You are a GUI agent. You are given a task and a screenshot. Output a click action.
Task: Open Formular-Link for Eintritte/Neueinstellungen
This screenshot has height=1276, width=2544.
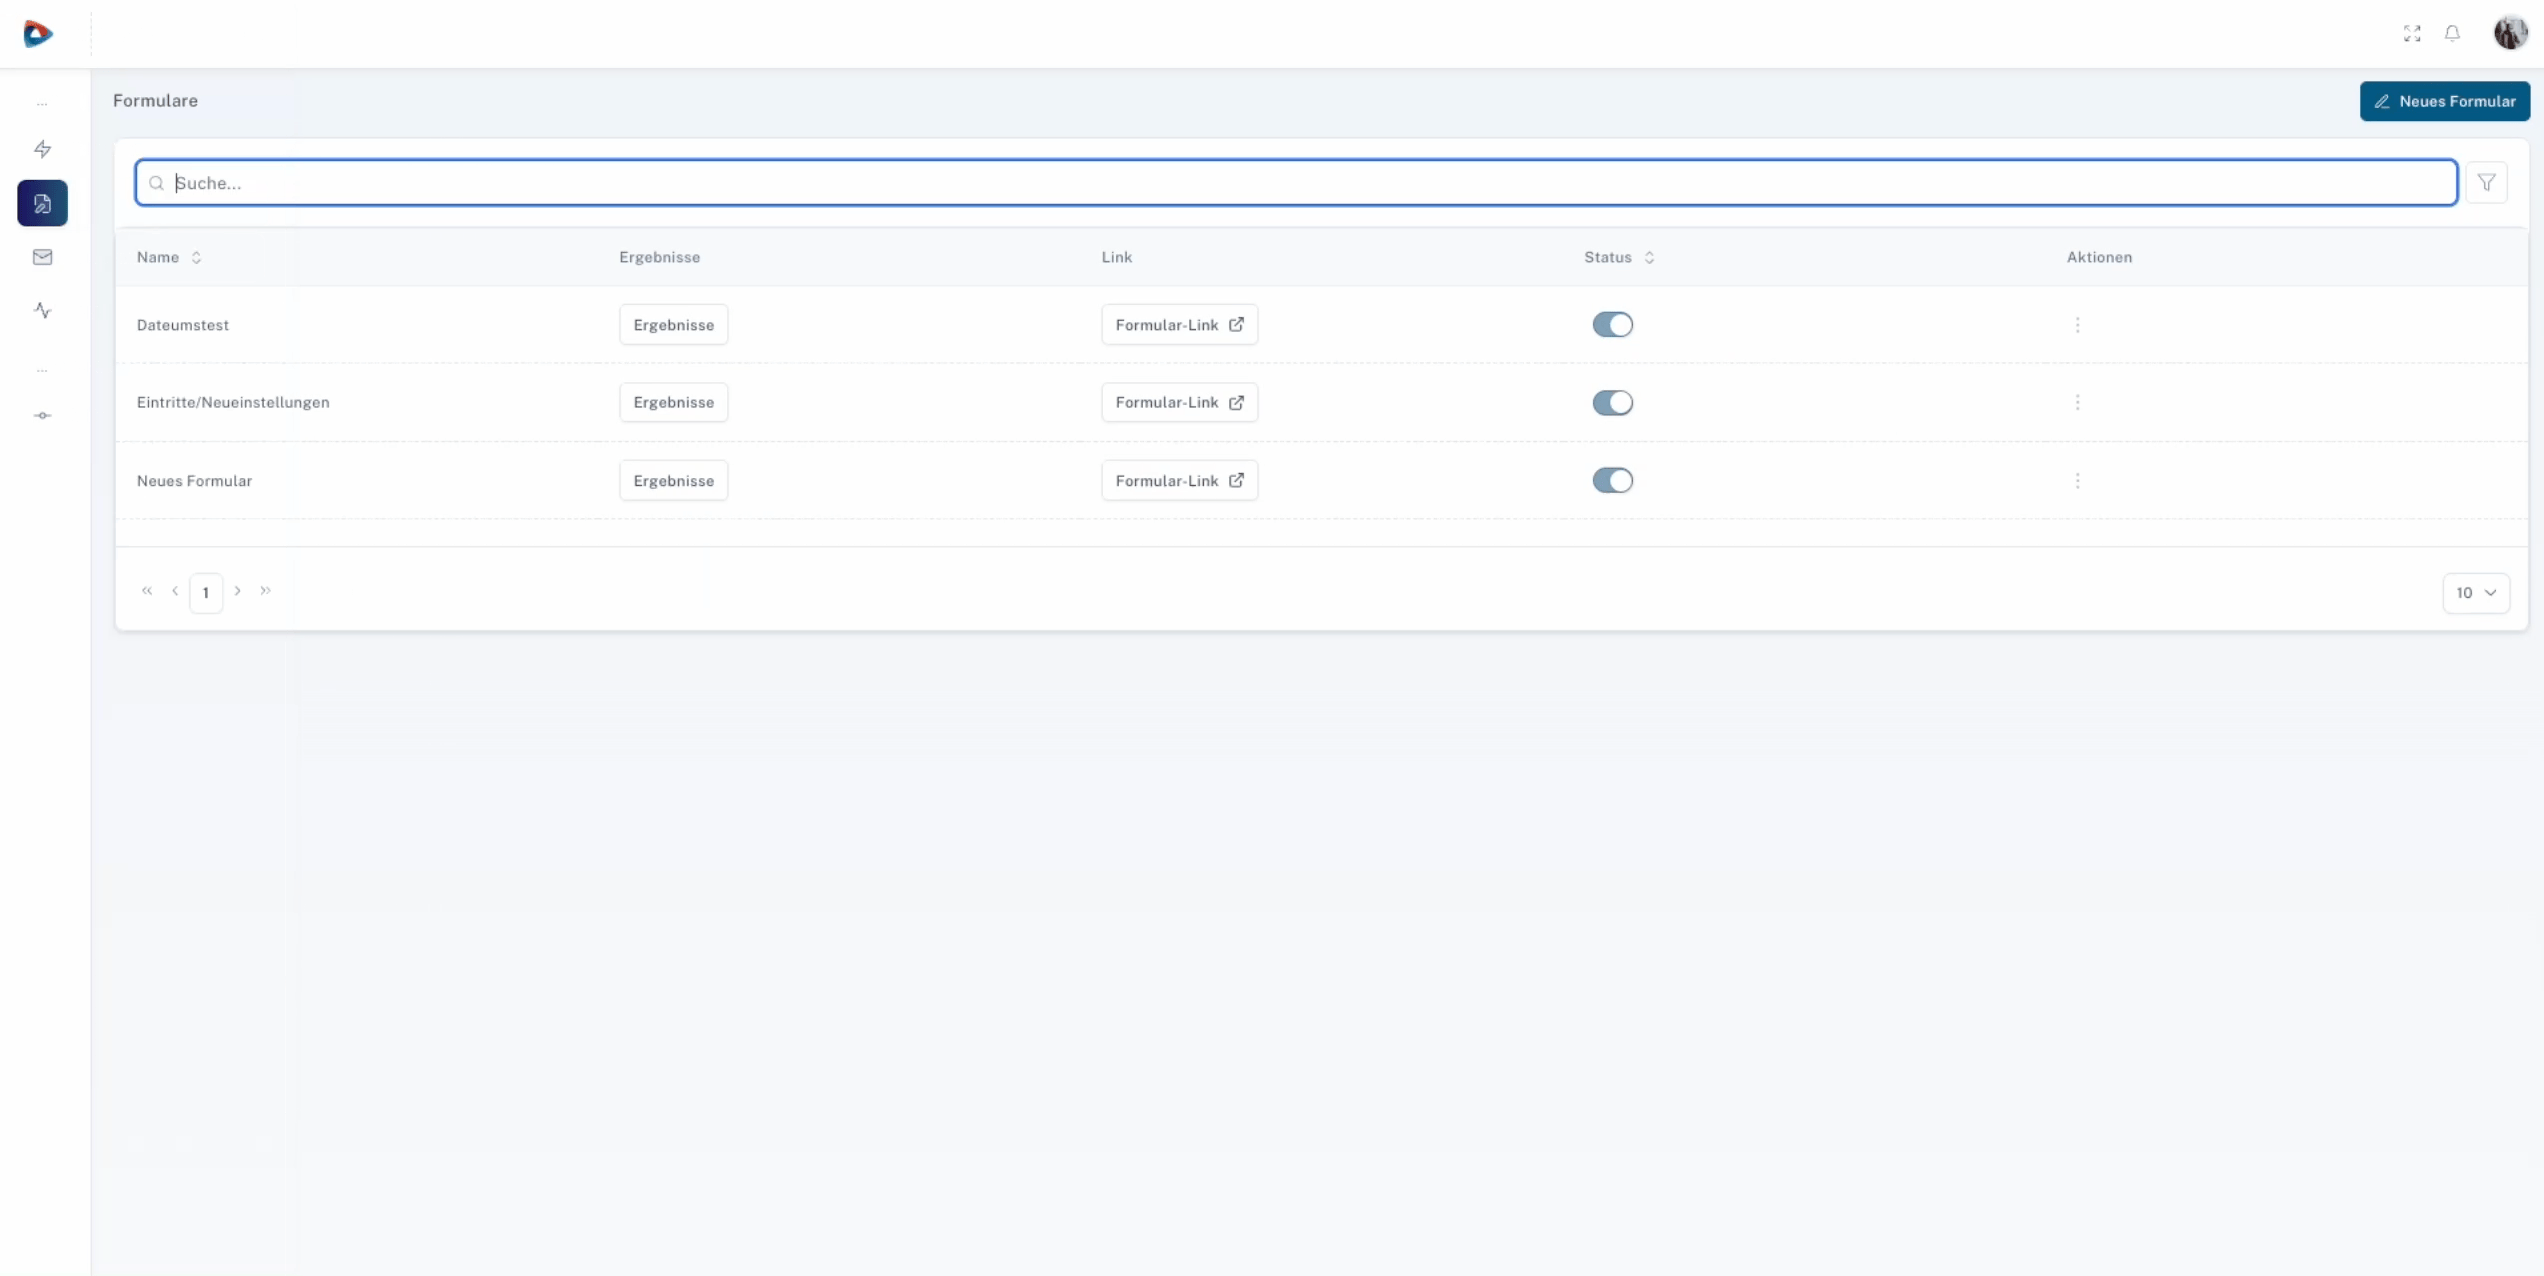[1179, 402]
